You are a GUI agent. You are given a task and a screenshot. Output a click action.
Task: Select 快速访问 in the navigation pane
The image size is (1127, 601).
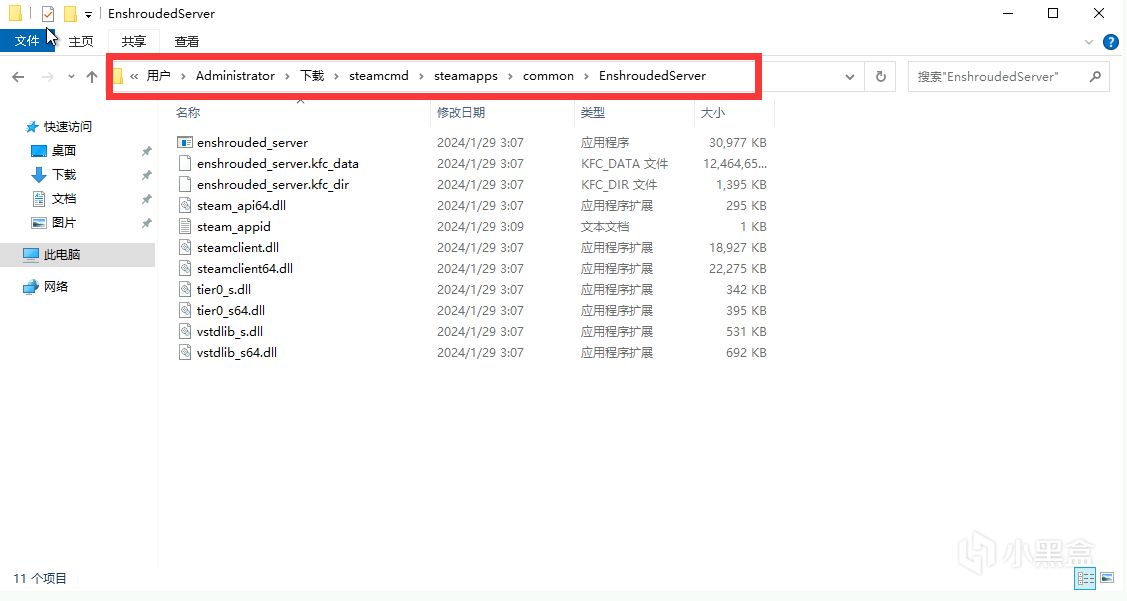click(68, 127)
